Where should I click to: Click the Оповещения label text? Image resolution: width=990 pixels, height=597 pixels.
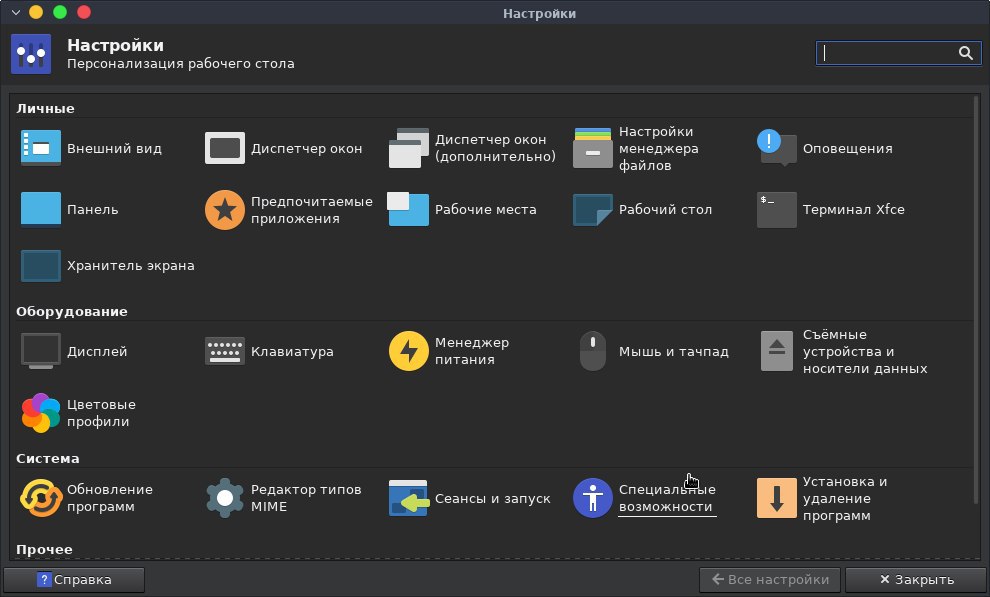tap(847, 148)
